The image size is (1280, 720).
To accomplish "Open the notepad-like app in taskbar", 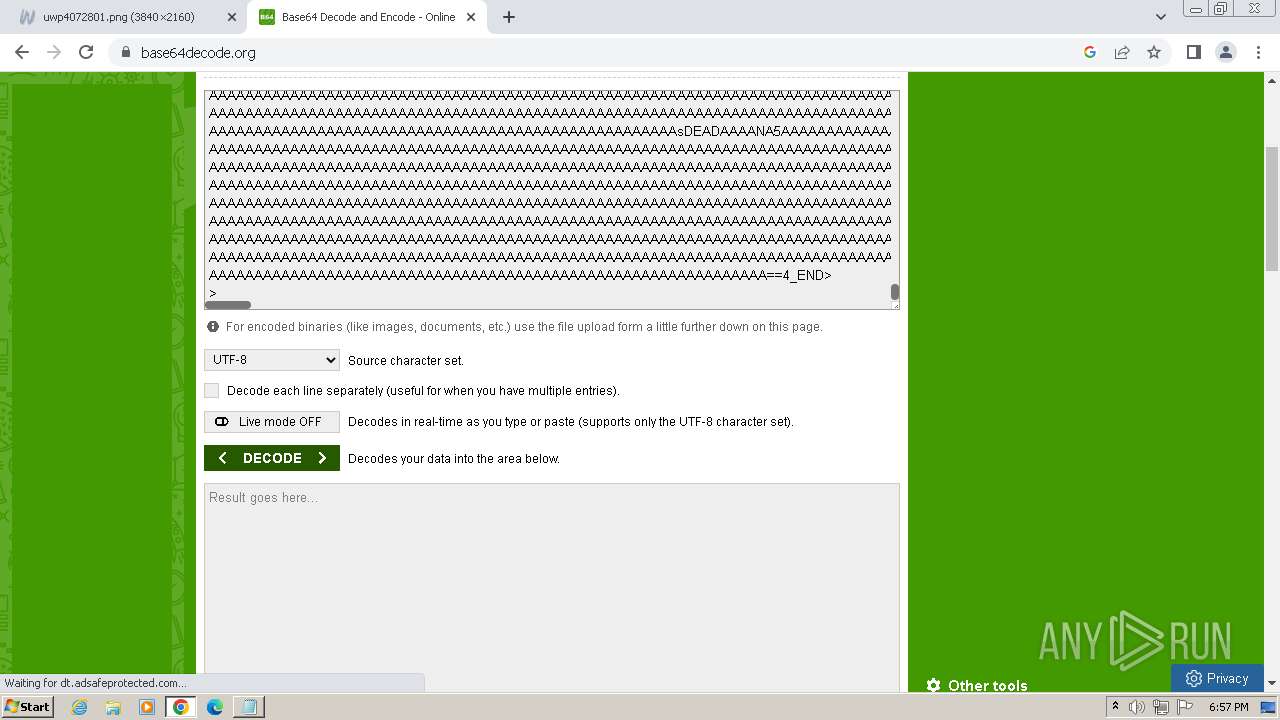I will point(248,707).
